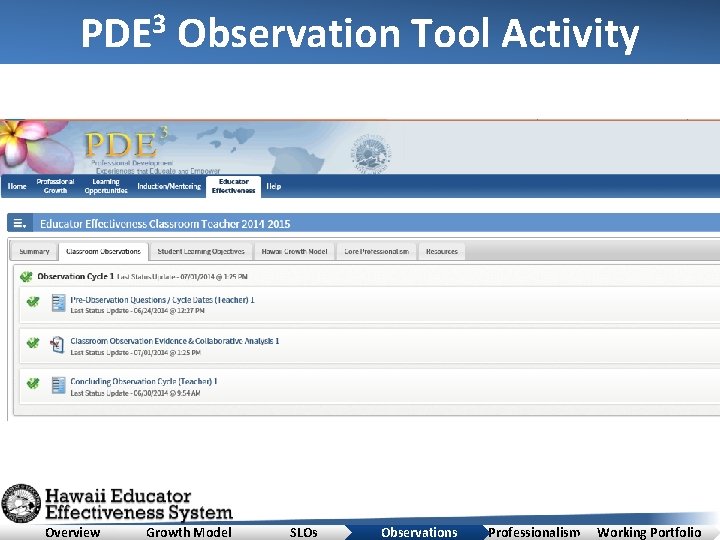Open Pre-Observation Questions / Cycle Dates (Teacher) 1 link

click(162, 300)
